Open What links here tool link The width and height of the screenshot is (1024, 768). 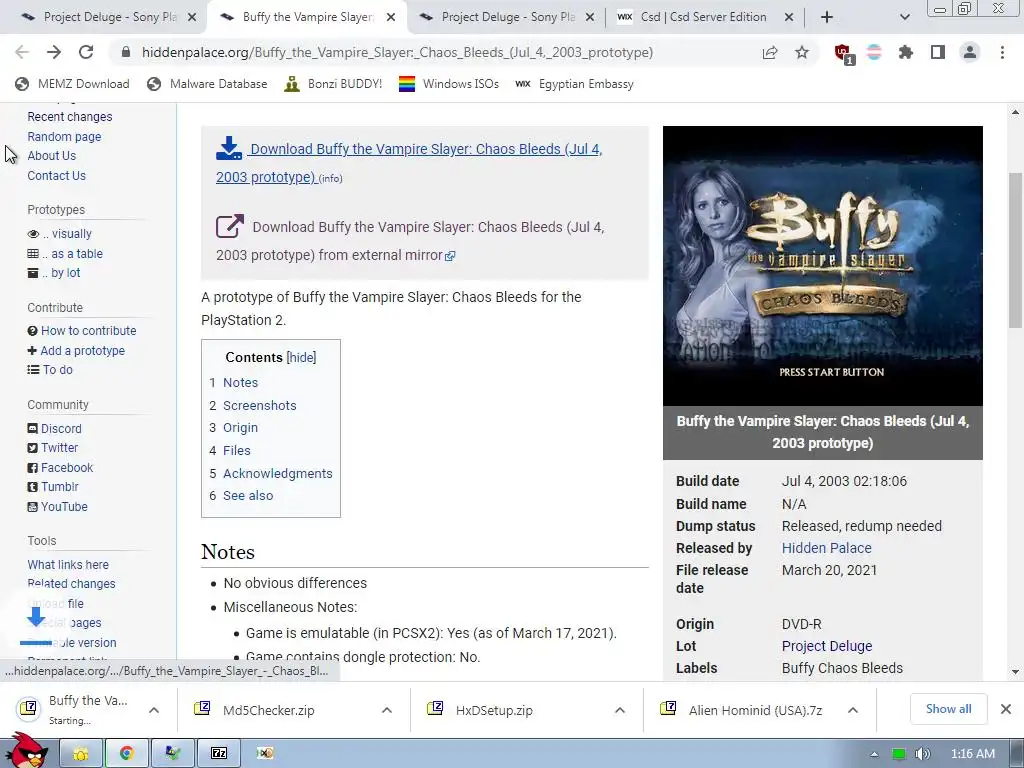pyautogui.click(x=68, y=565)
